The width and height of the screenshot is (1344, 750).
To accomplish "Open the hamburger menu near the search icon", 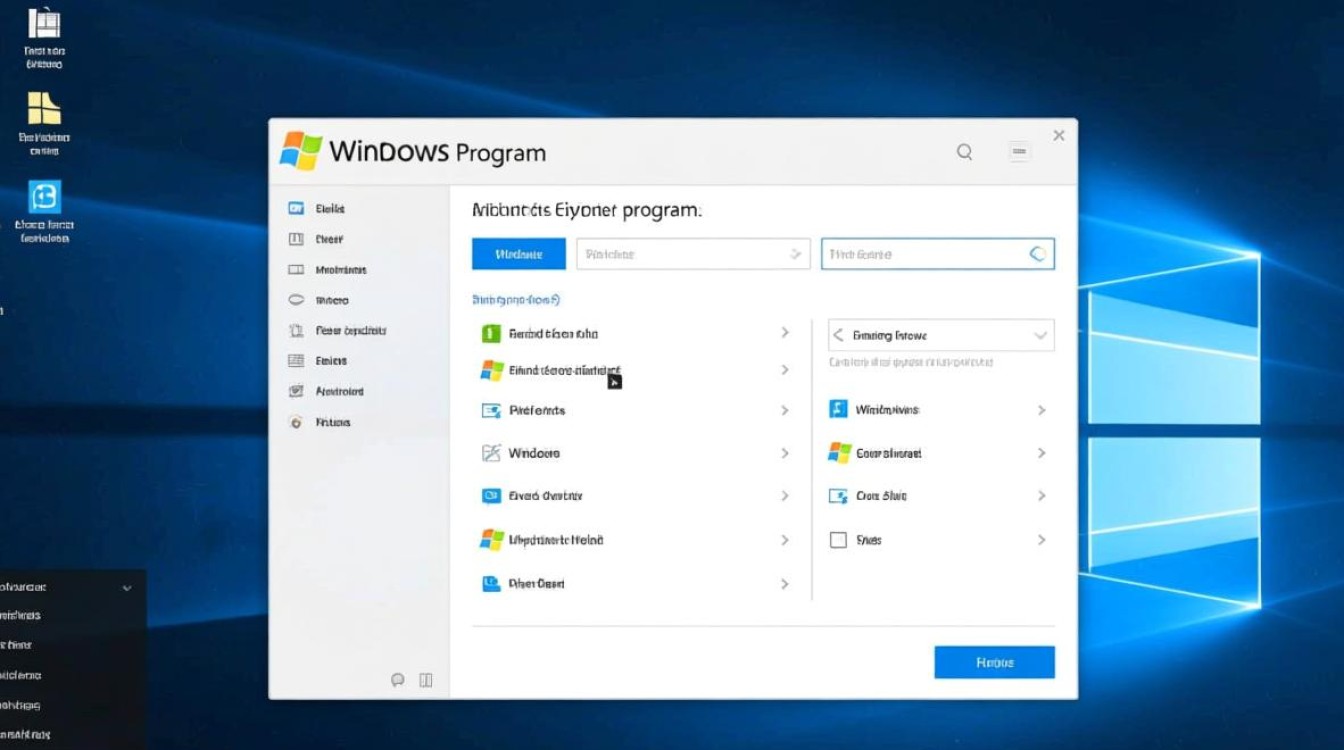I will (1019, 151).
